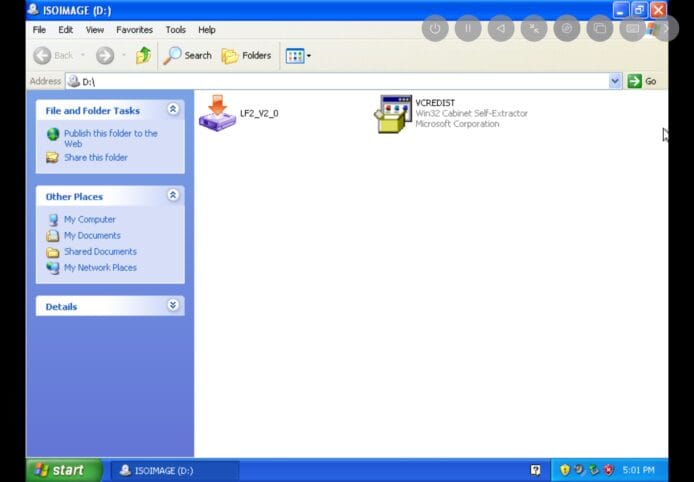Go to My Network Places
694x482 pixels.
pos(100,267)
